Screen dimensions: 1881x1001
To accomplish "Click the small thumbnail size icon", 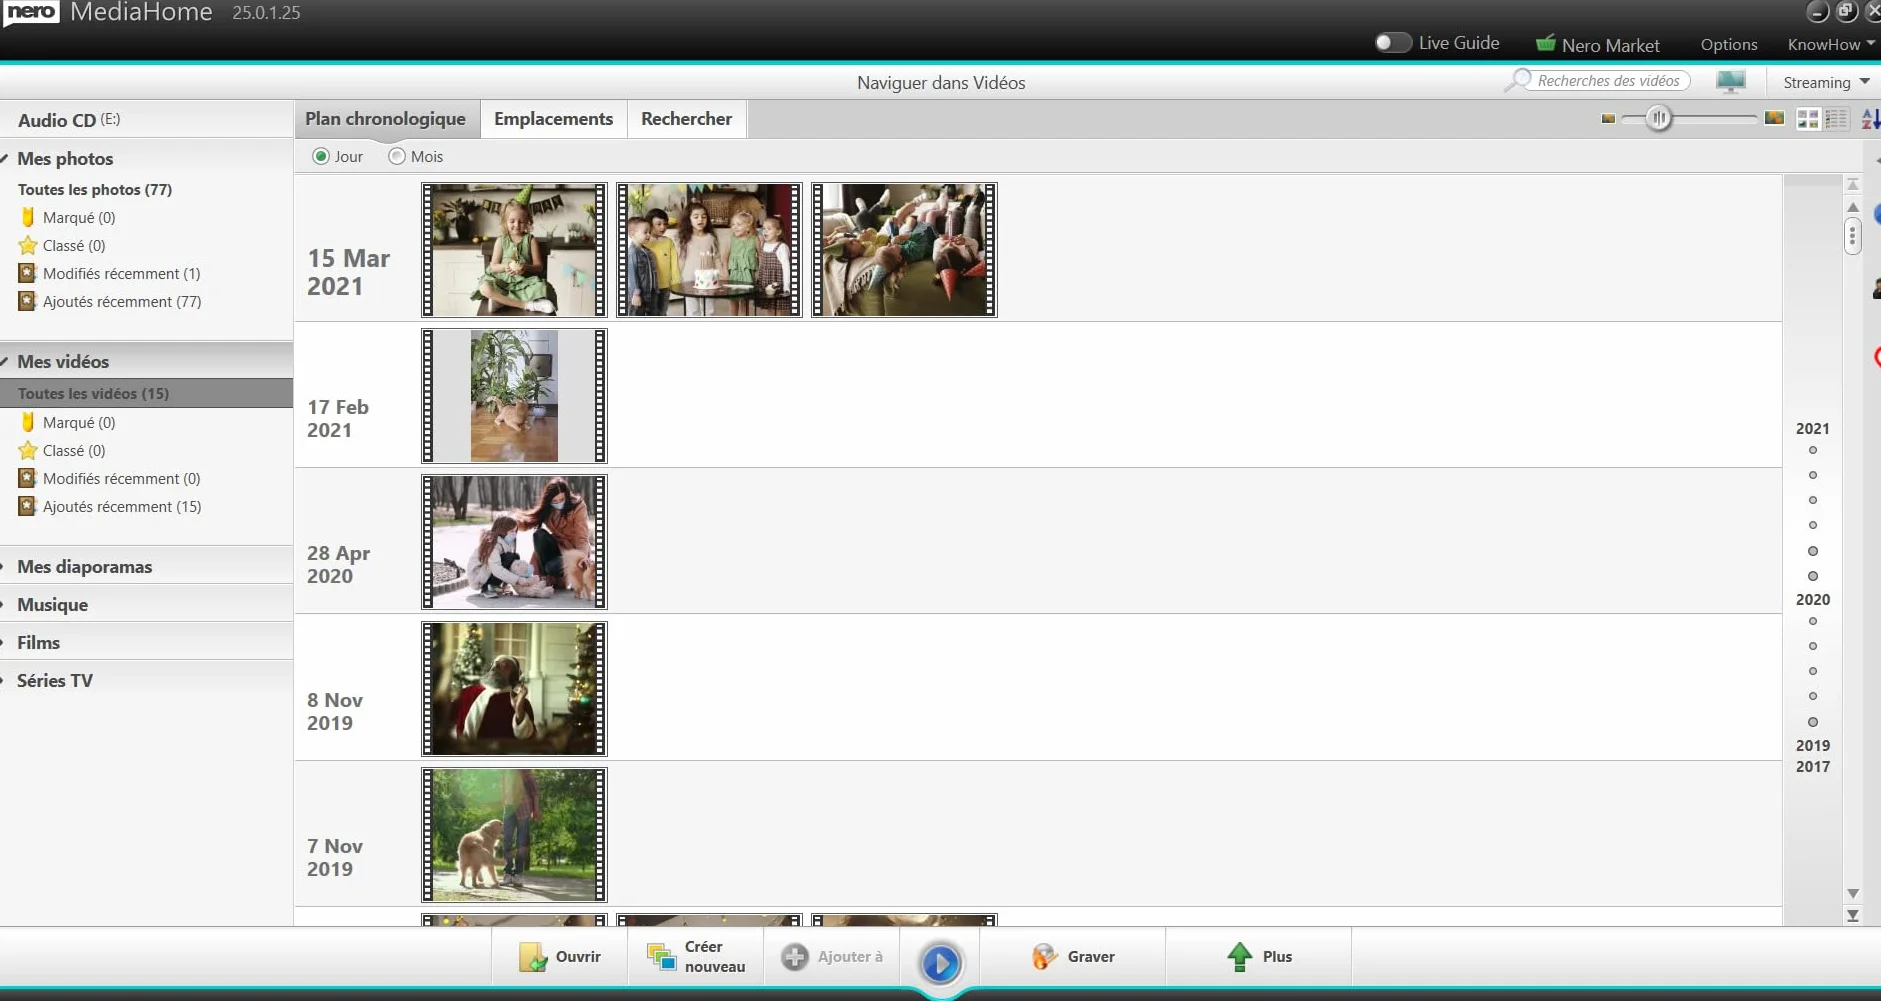I will [1608, 119].
